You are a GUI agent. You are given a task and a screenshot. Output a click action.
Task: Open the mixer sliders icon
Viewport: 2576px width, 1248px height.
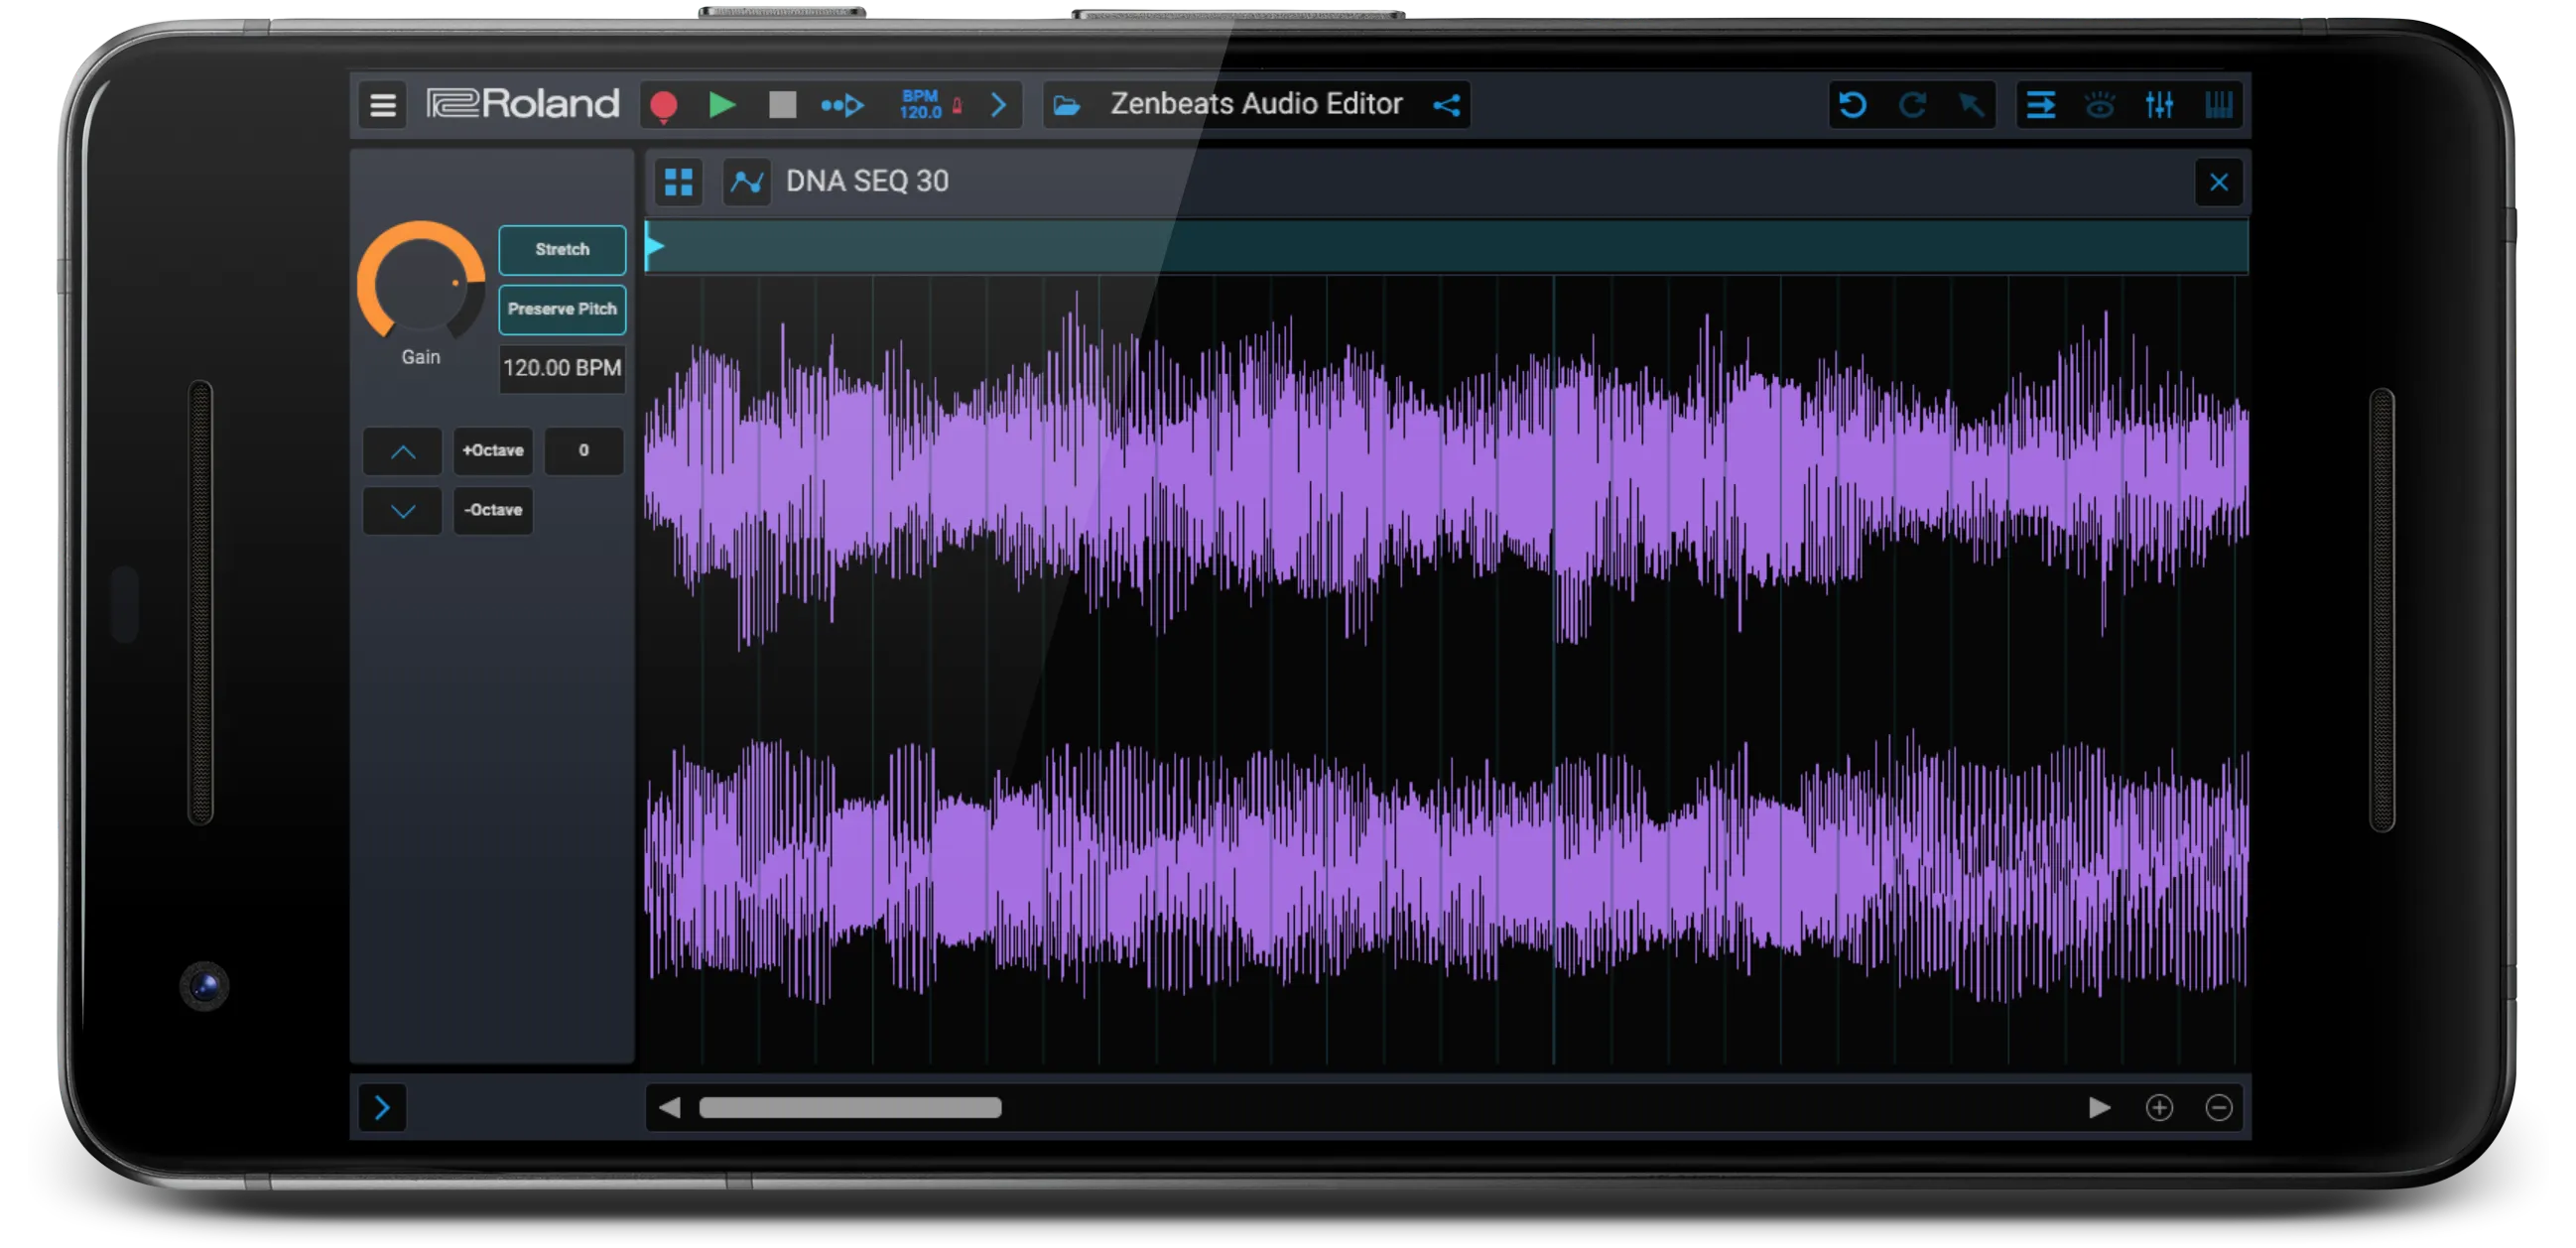[x=2159, y=105]
